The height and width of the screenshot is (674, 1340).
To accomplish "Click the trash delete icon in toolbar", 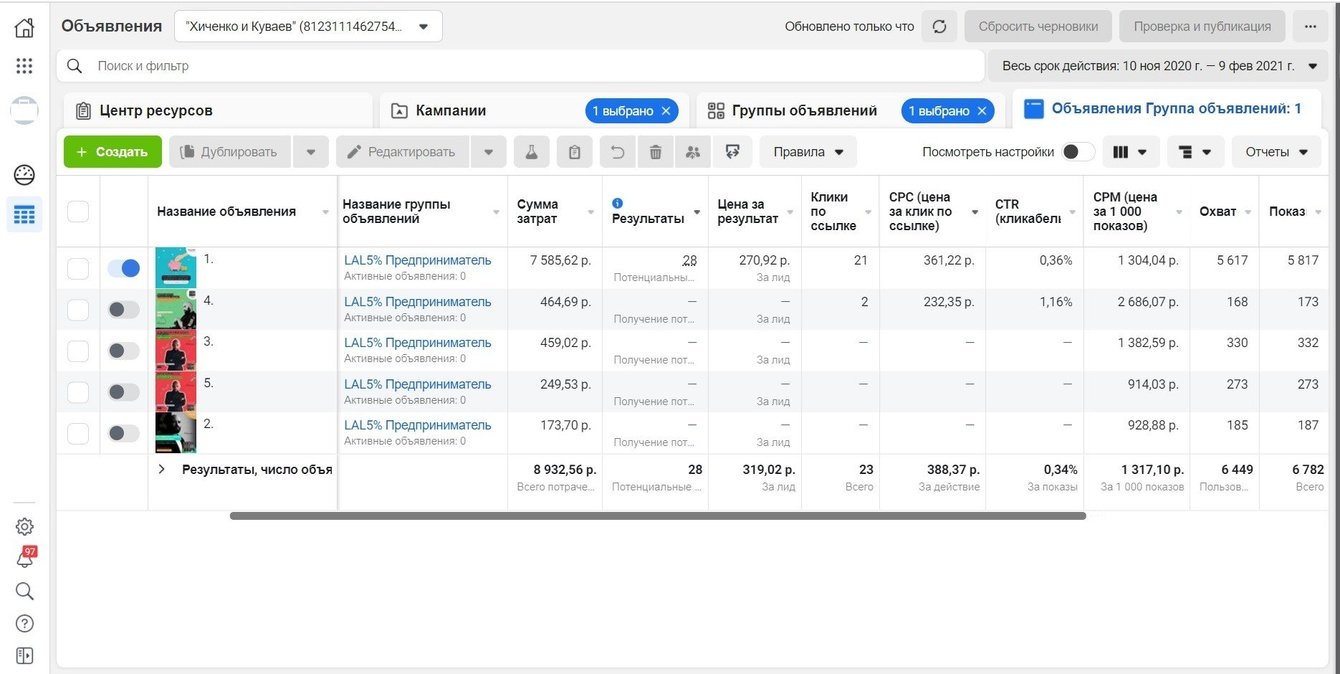I will 655,152.
